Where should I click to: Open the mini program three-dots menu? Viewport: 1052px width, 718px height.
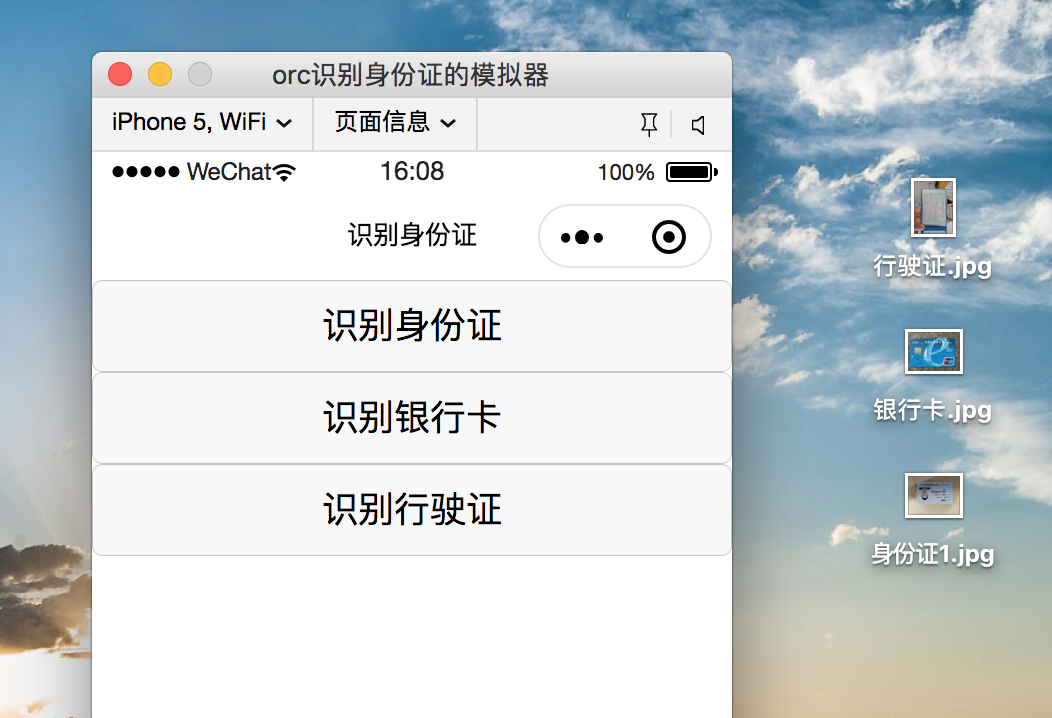tap(582, 237)
